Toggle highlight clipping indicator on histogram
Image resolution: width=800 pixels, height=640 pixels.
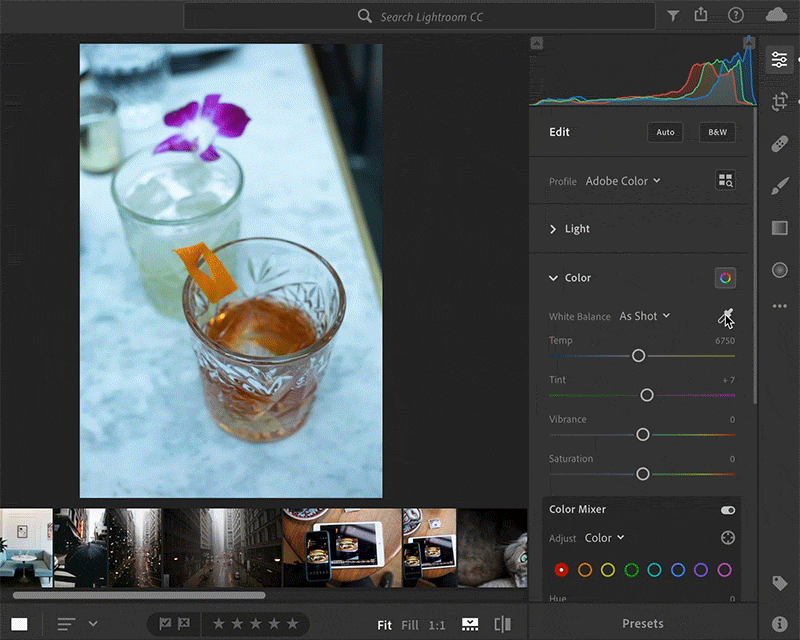point(748,43)
